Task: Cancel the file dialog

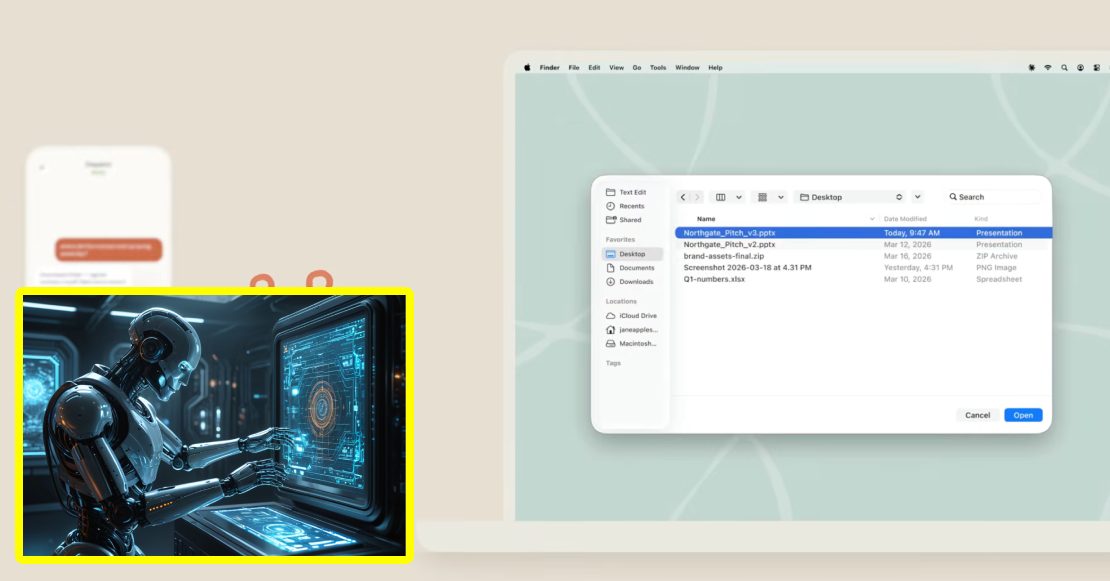Action: [x=976, y=415]
